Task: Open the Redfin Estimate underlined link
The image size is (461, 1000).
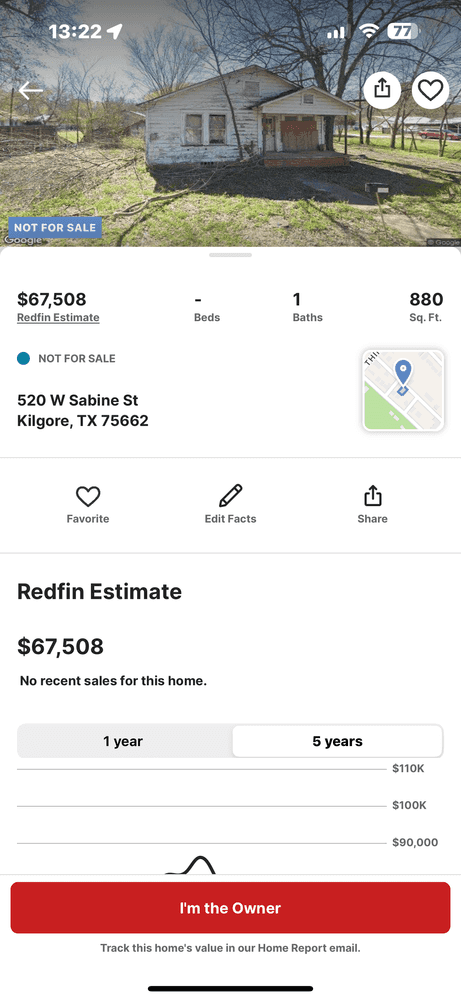Action: (x=58, y=318)
